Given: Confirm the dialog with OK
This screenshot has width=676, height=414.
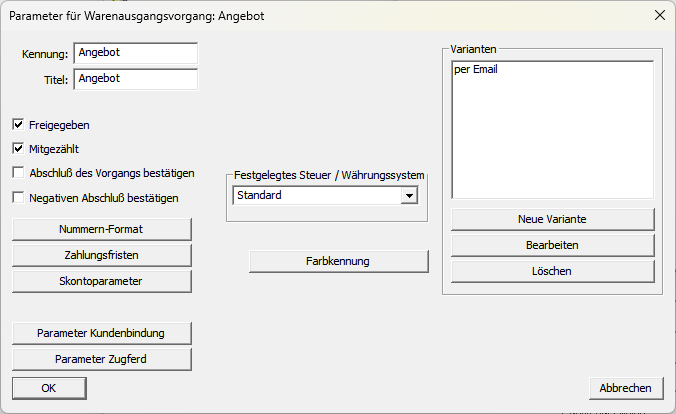Looking at the screenshot, I should (x=49, y=388).
